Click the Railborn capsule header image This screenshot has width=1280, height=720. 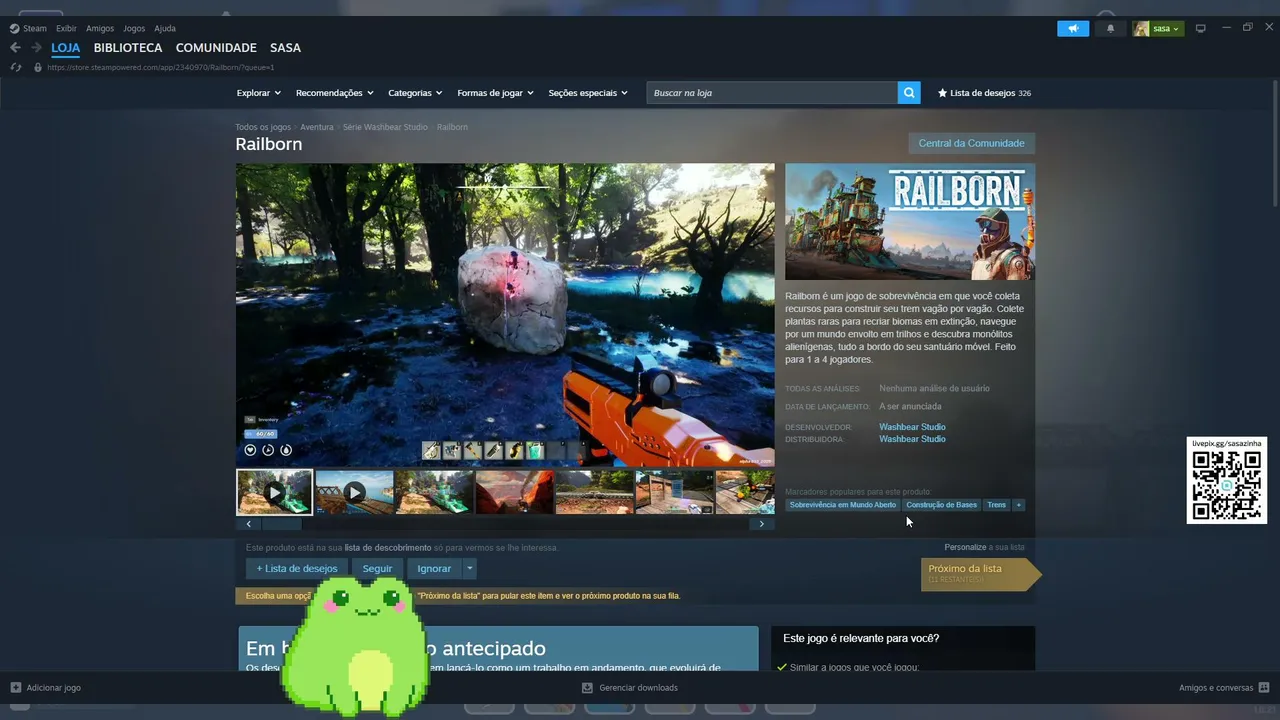pos(910,222)
